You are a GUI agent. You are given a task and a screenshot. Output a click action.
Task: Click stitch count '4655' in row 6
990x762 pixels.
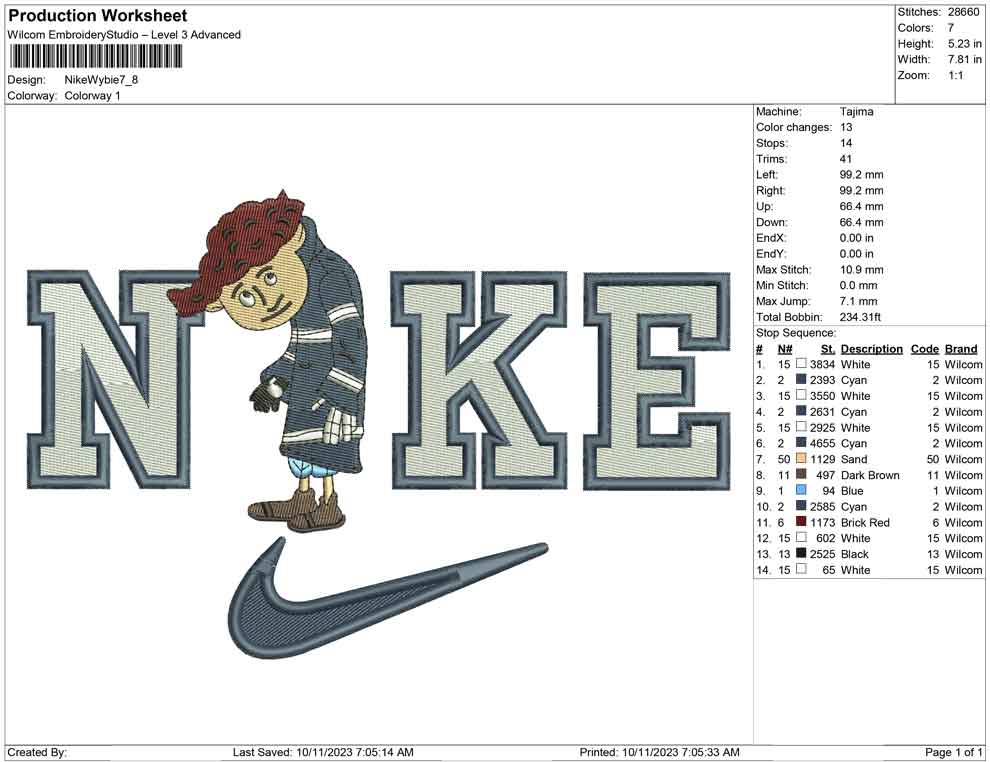click(823, 443)
